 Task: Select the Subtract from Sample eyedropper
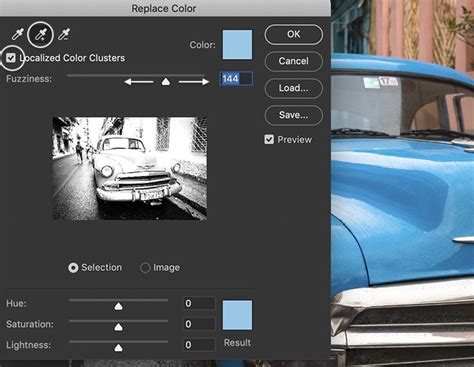pos(64,34)
